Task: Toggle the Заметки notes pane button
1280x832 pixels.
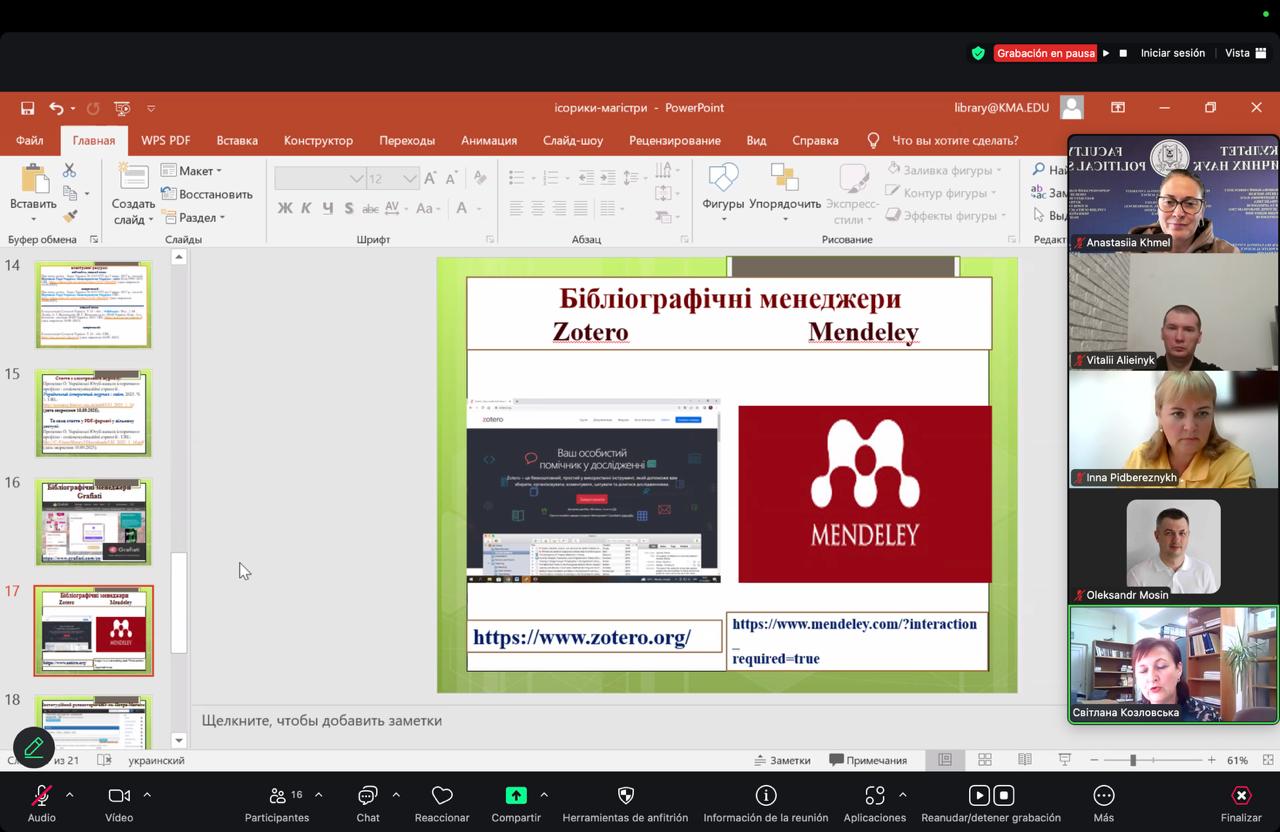Action: (x=782, y=760)
